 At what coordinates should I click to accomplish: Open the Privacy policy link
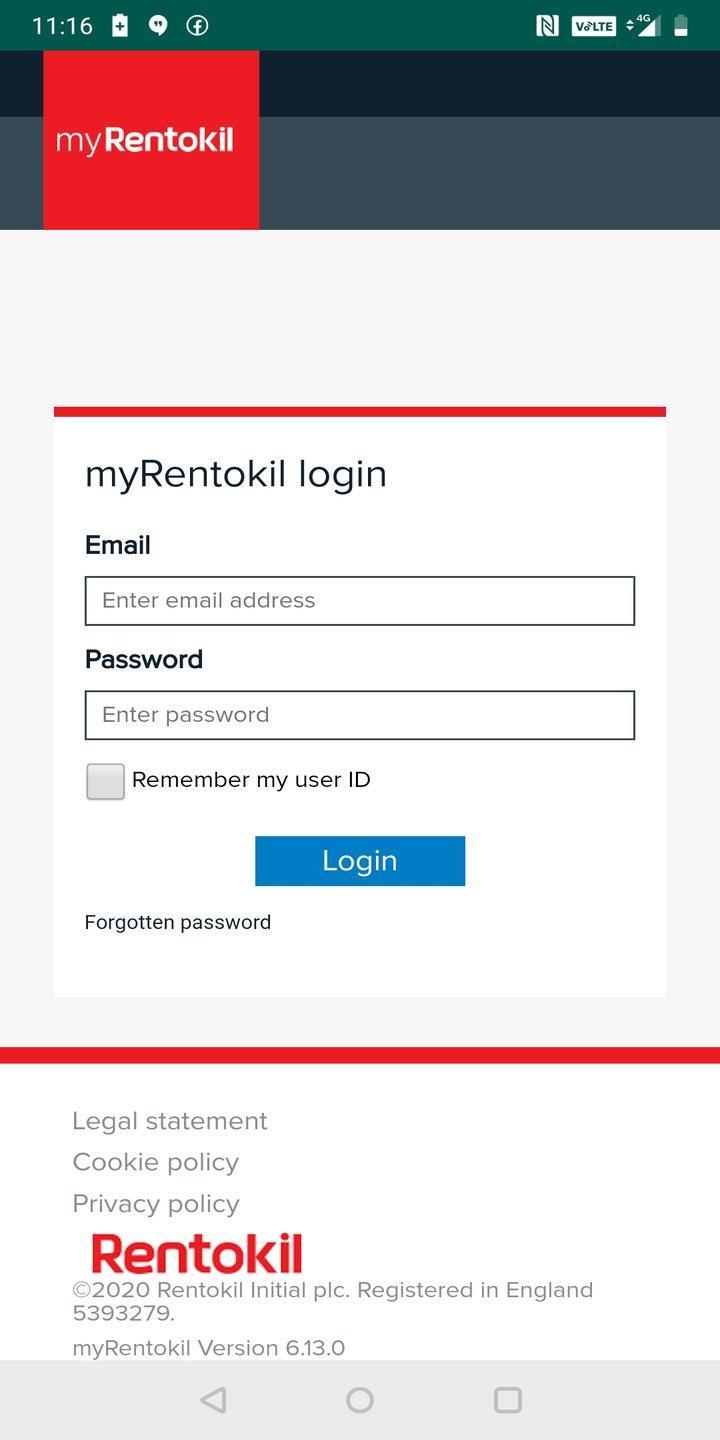point(156,1203)
